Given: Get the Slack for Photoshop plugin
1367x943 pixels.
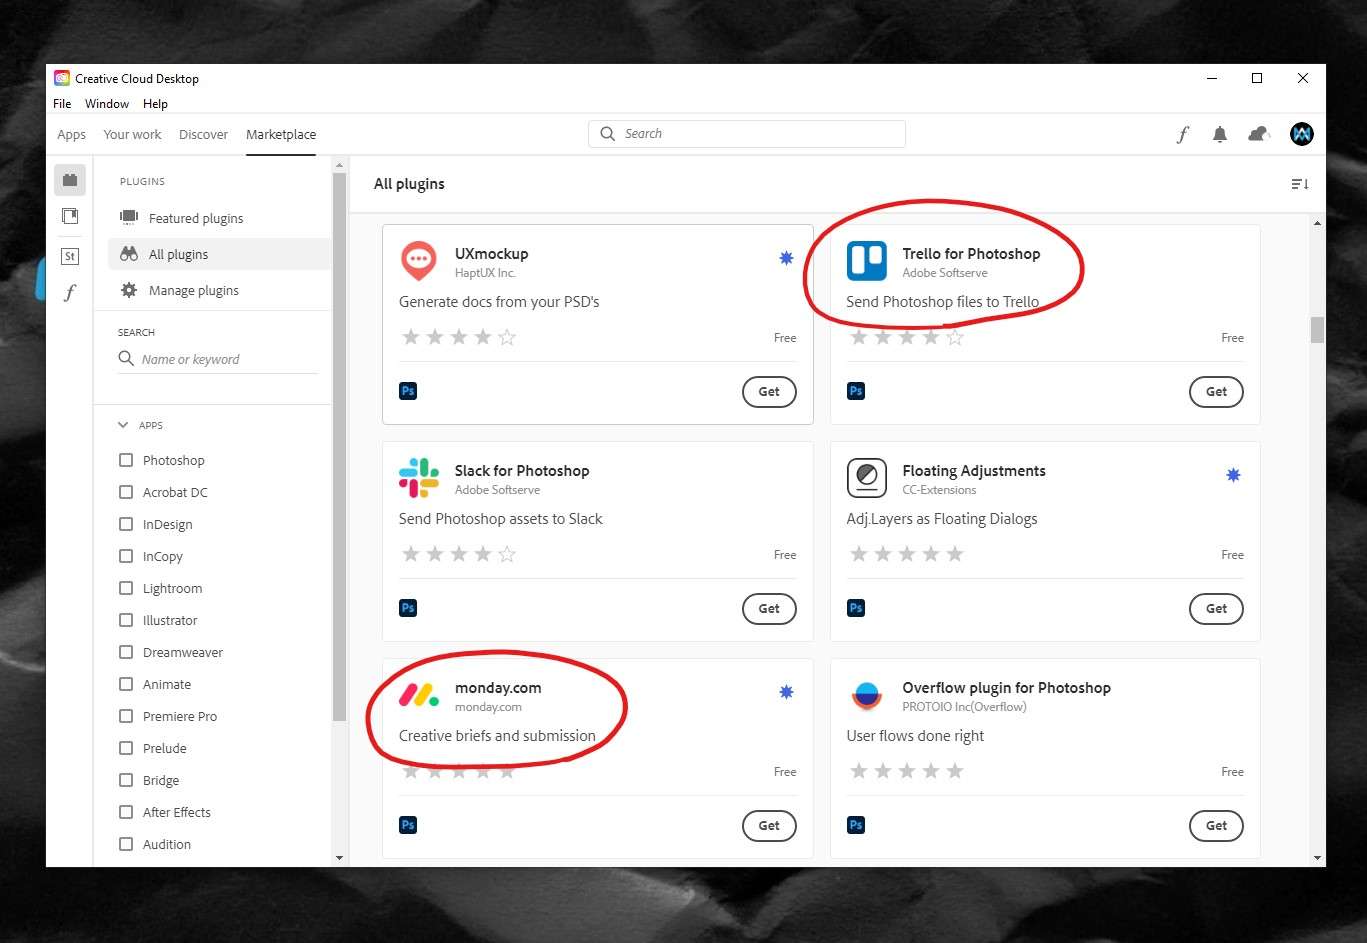Looking at the screenshot, I should point(769,609).
